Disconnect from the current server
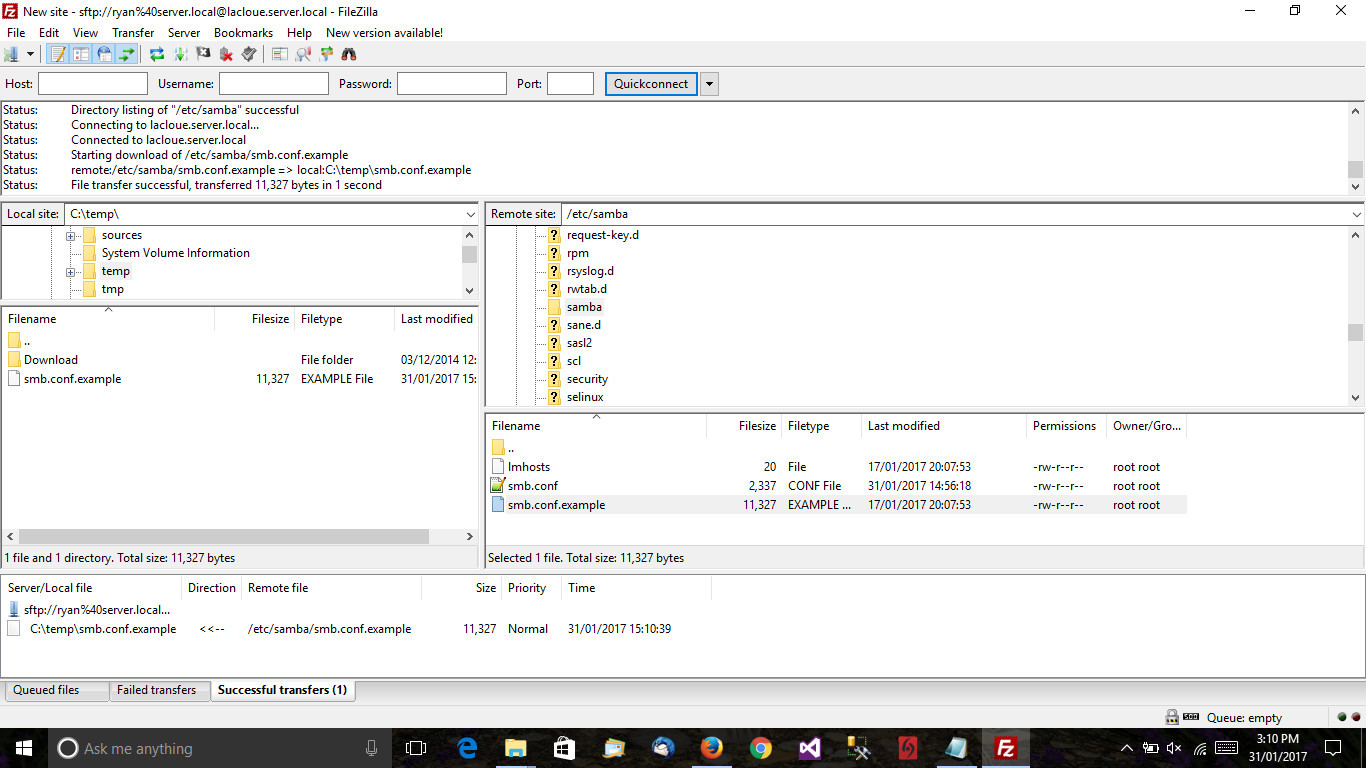1366x768 pixels. click(x=226, y=54)
